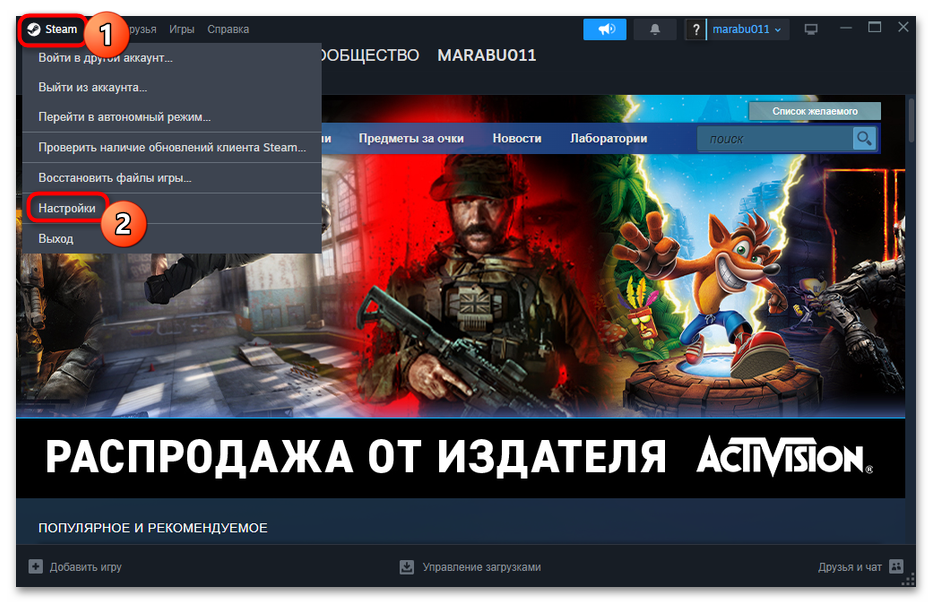Click the question mark support icon
The image size is (932, 603).
tap(695, 29)
